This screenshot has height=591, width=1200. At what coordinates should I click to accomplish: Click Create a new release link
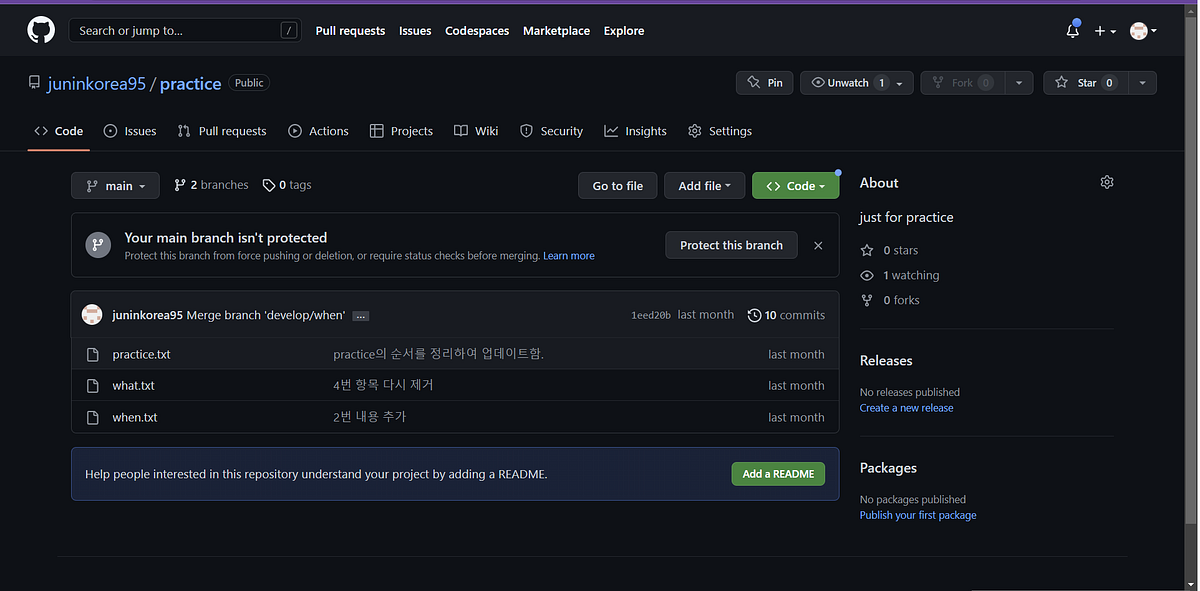coord(906,408)
